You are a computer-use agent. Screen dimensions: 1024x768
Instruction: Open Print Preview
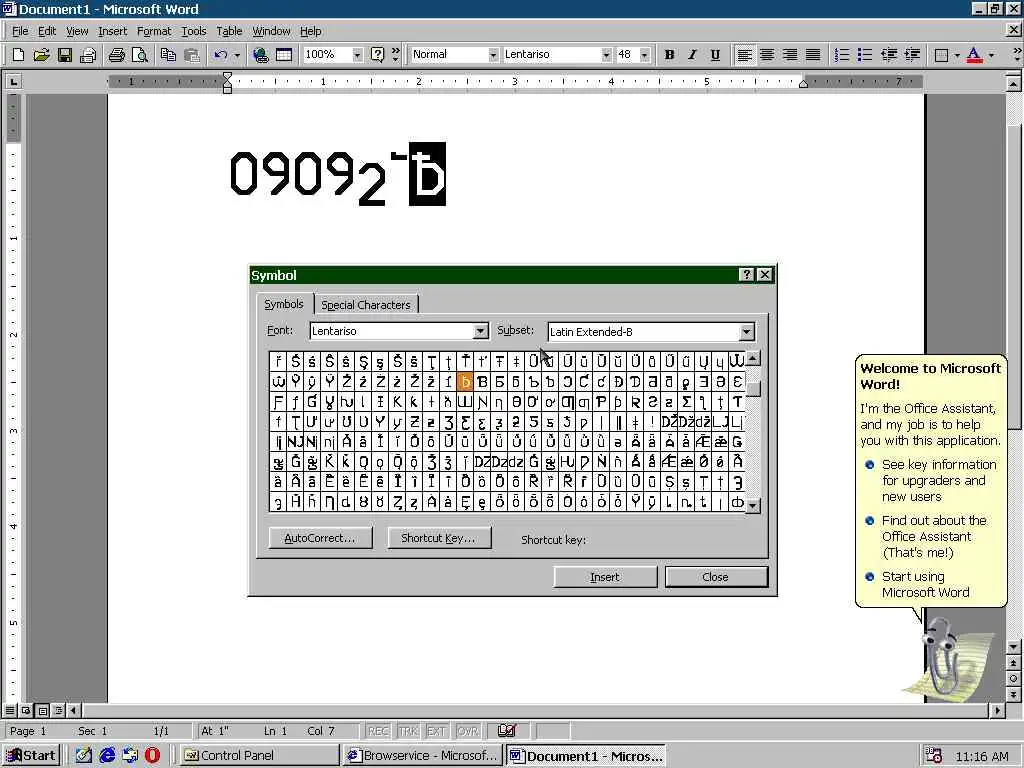click(x=140, y=55)
